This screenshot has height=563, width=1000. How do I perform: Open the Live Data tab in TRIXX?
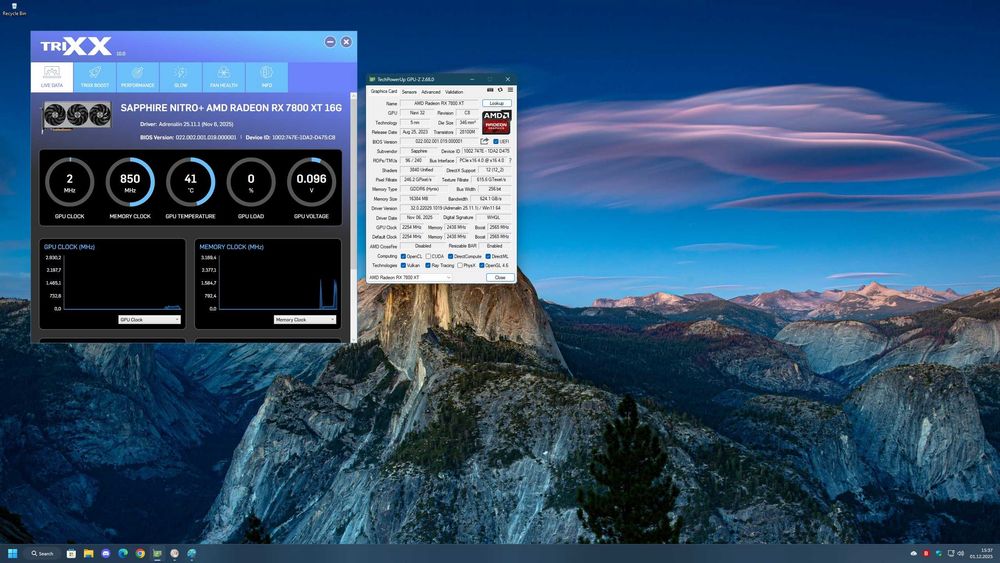click(x=52, y=77)
